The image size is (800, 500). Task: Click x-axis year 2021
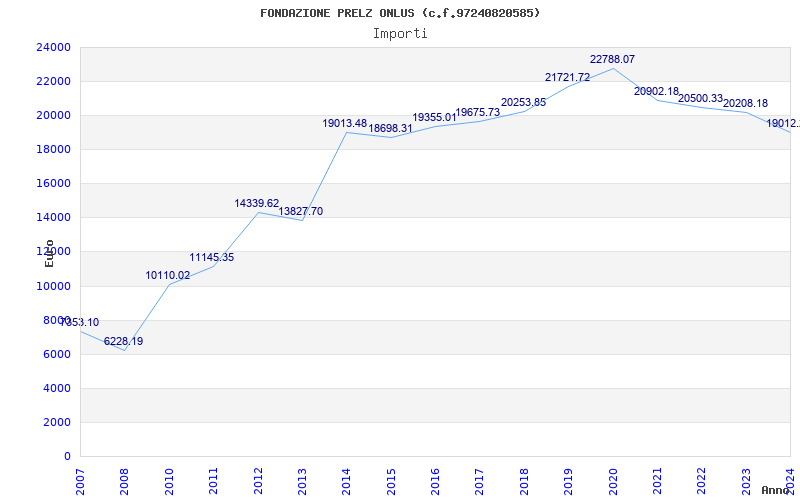pyautogui.click(x=657, y=481)
